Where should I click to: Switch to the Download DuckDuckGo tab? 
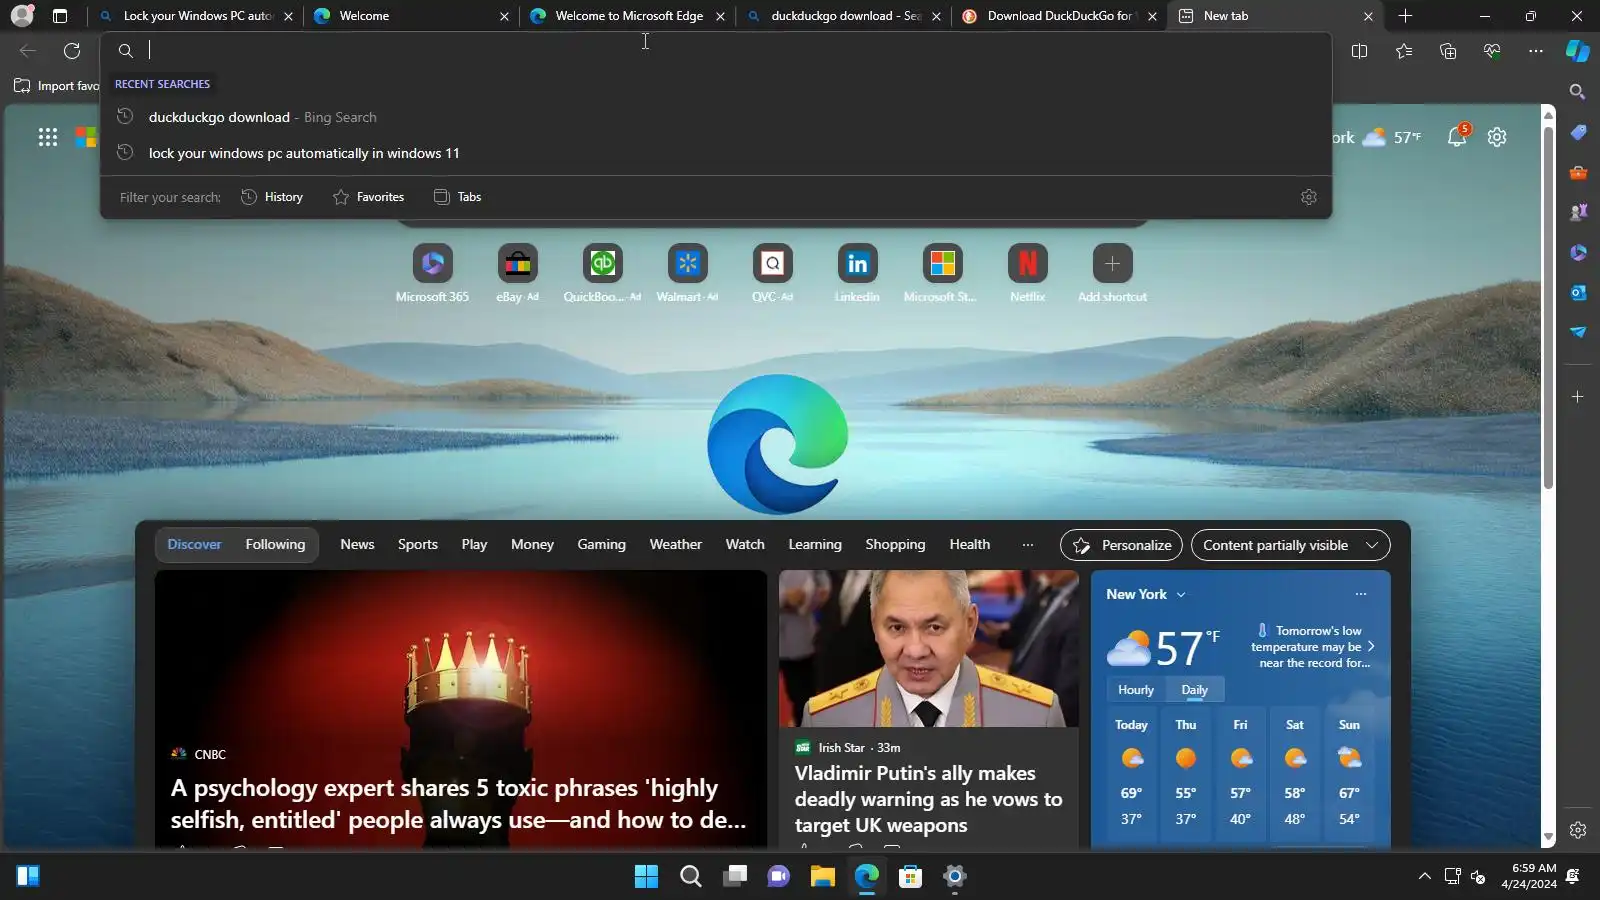point(1059,16)
